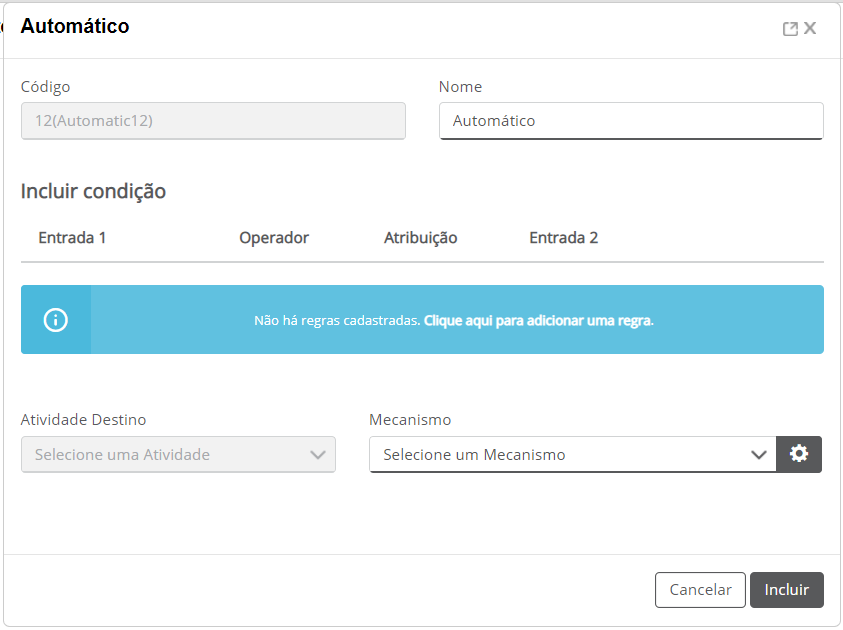Click the disabled Código field
843x630 pixels.
pyautogui.click(x=213, y=121)
